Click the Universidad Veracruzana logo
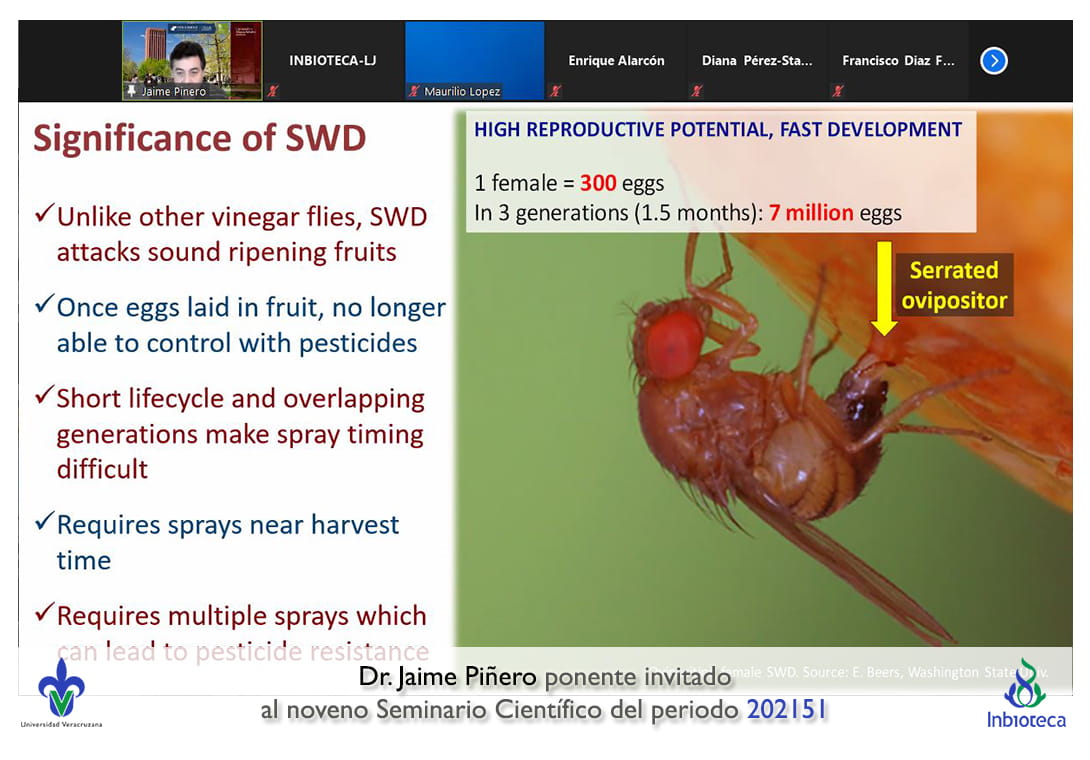 (60, 692)
